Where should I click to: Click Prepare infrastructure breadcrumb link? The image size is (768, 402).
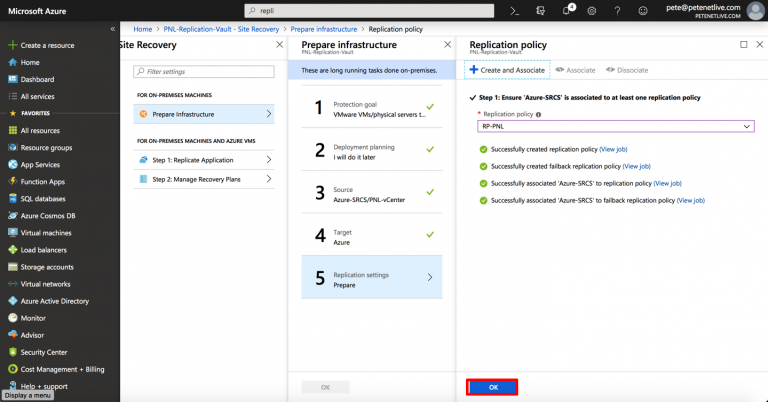coord(324,29)
